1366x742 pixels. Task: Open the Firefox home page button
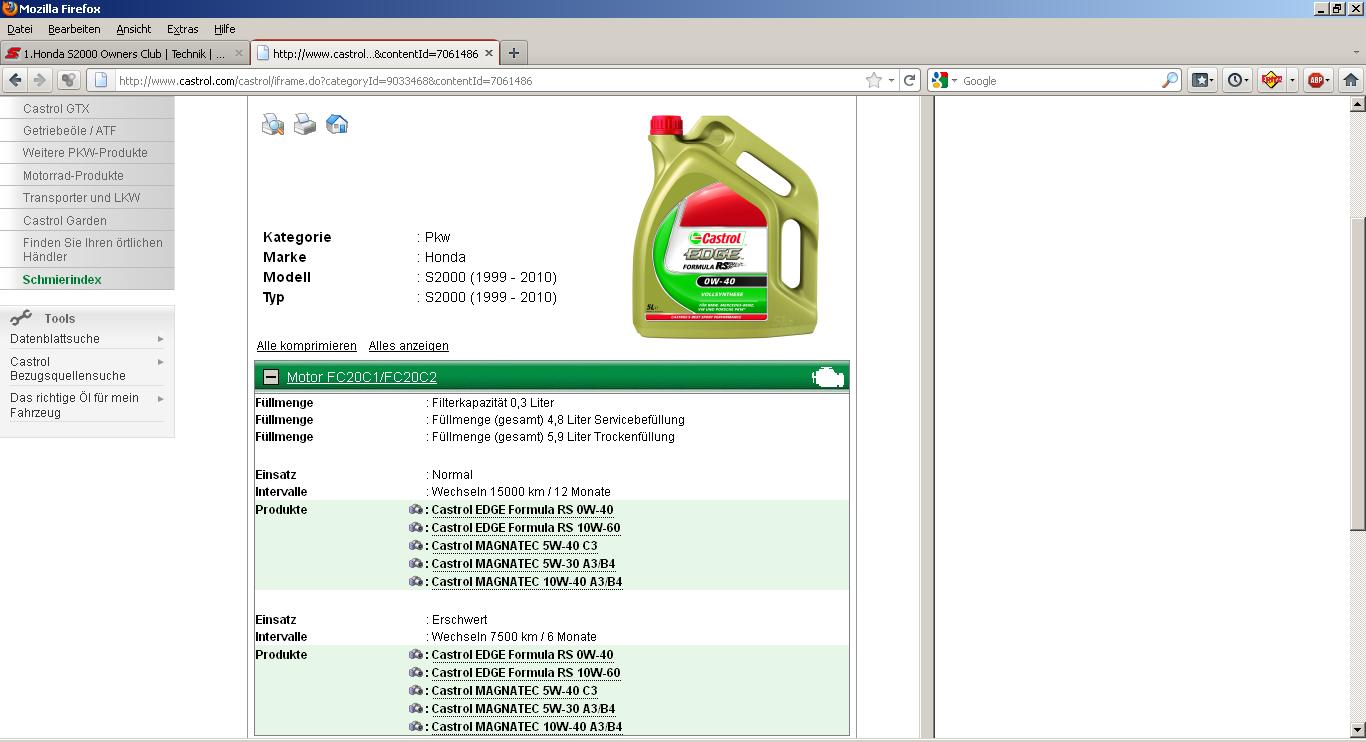click(1350, 80)
